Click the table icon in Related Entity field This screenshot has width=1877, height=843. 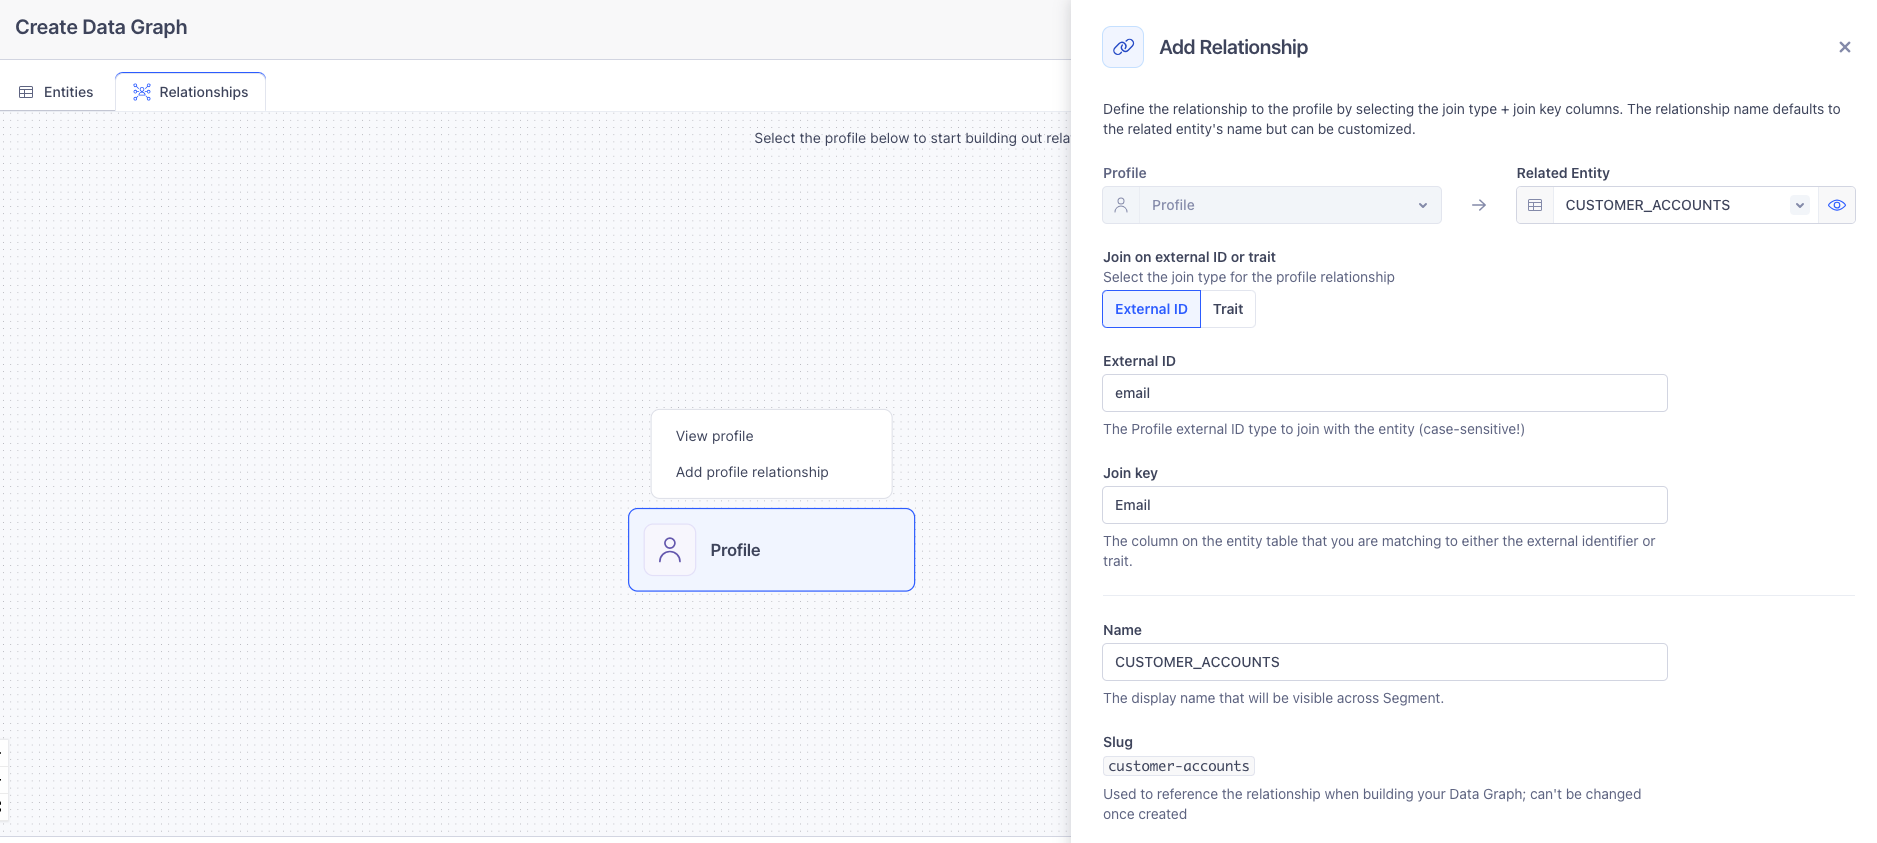1535,205
